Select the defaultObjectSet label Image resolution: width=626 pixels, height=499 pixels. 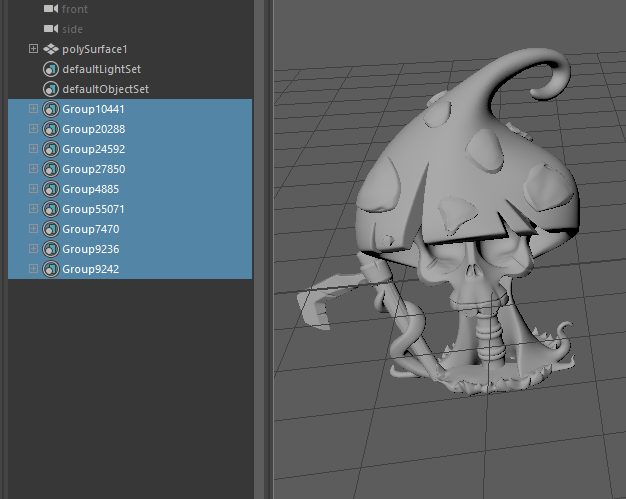click(x=105, y=89)
